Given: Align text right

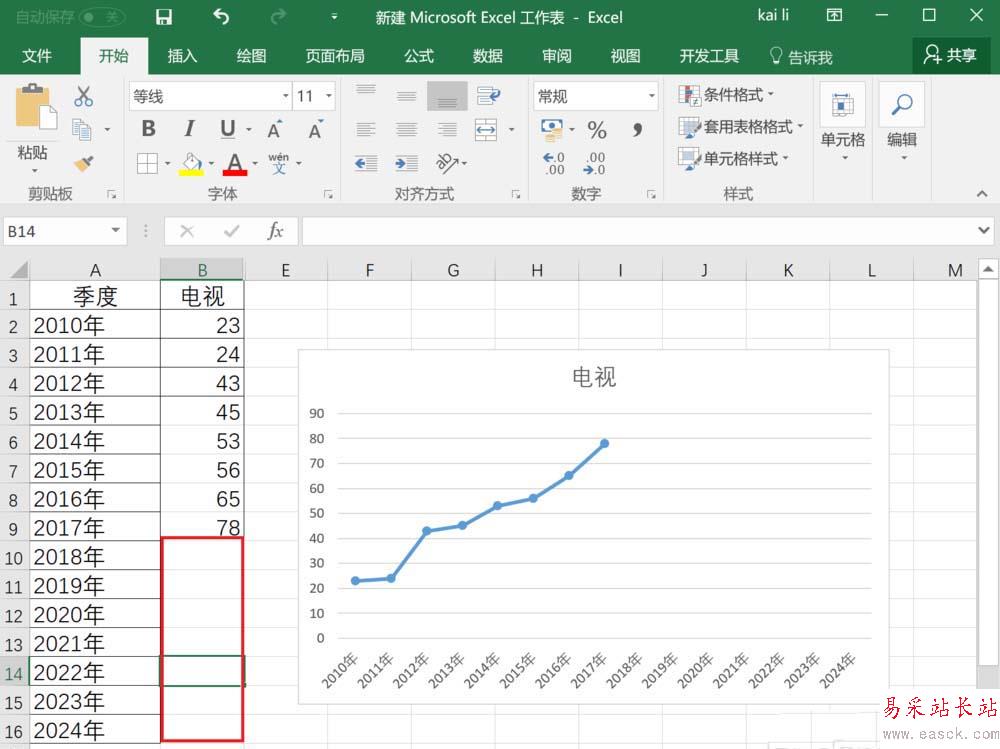Looking at the screenshot, I should [447, 130].
